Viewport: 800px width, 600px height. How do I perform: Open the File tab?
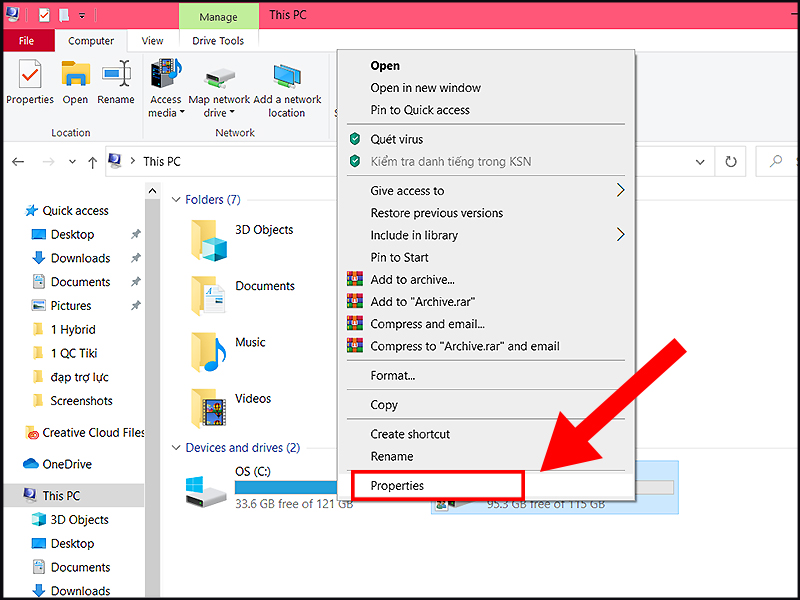coord(27,41)
